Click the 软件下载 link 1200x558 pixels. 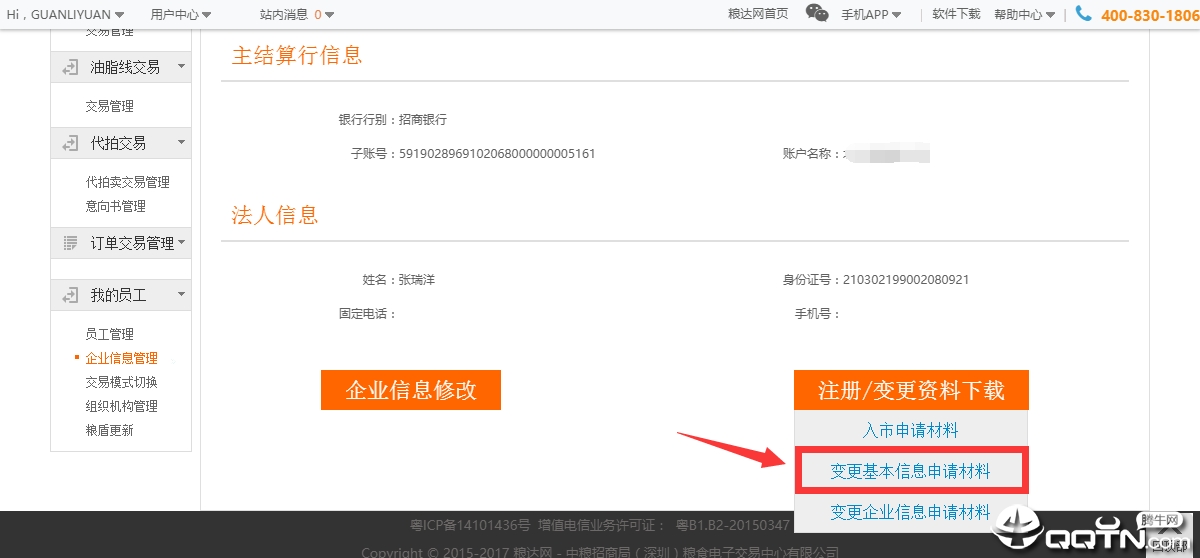pyautogui.click(x=956, y=14)
